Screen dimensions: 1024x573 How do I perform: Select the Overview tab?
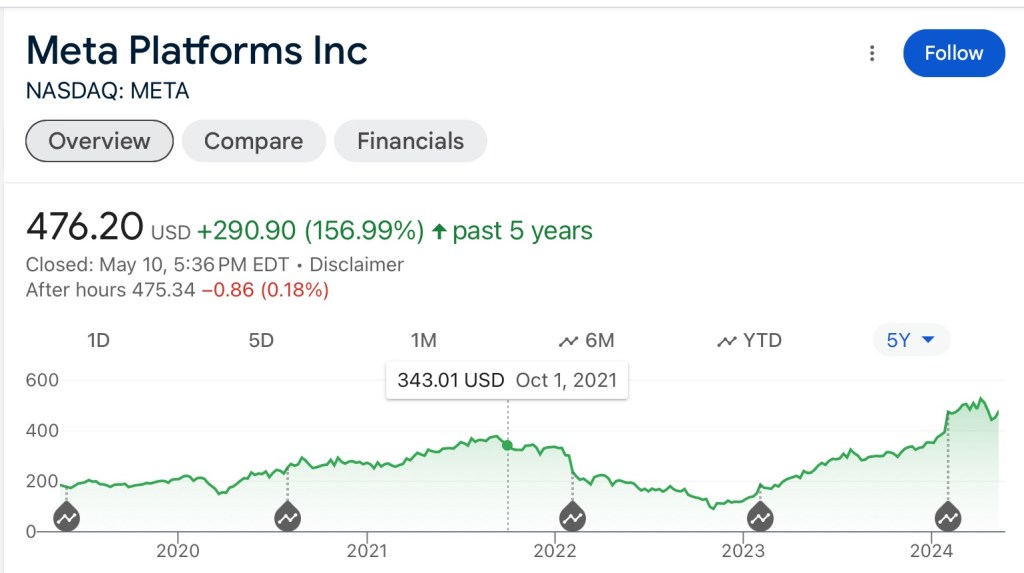(99, 141)
